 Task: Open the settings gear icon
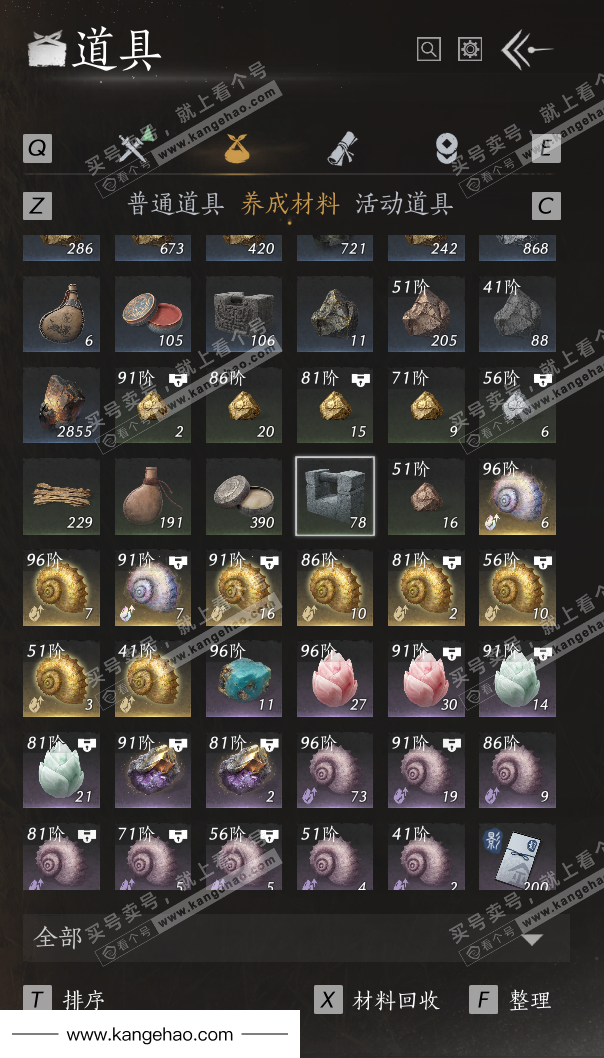click(x=470, y=49)
